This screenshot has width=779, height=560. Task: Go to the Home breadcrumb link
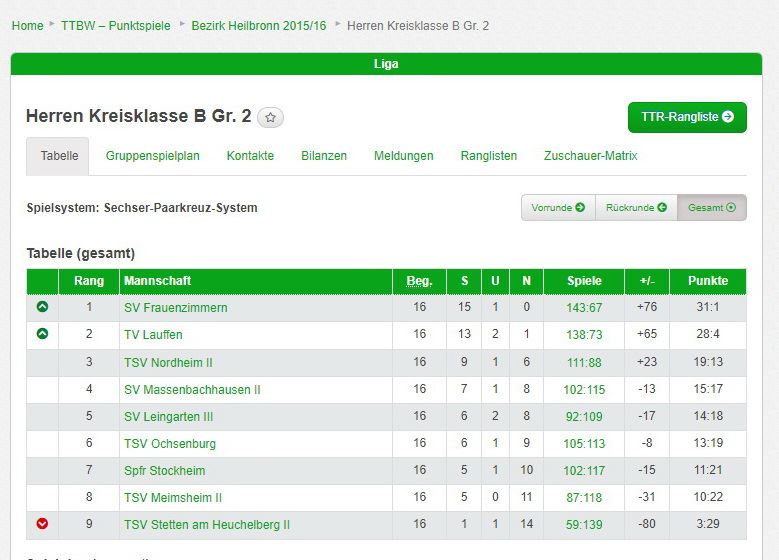27,25
